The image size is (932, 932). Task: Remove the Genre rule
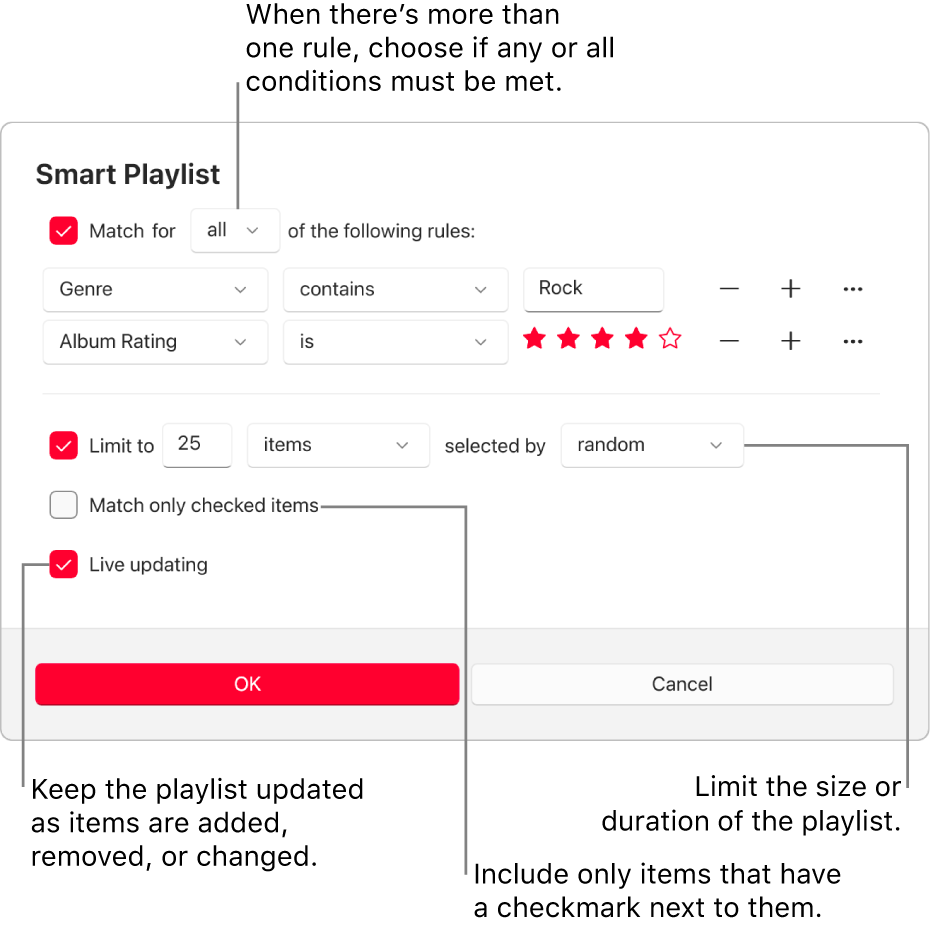pos(729,289)
